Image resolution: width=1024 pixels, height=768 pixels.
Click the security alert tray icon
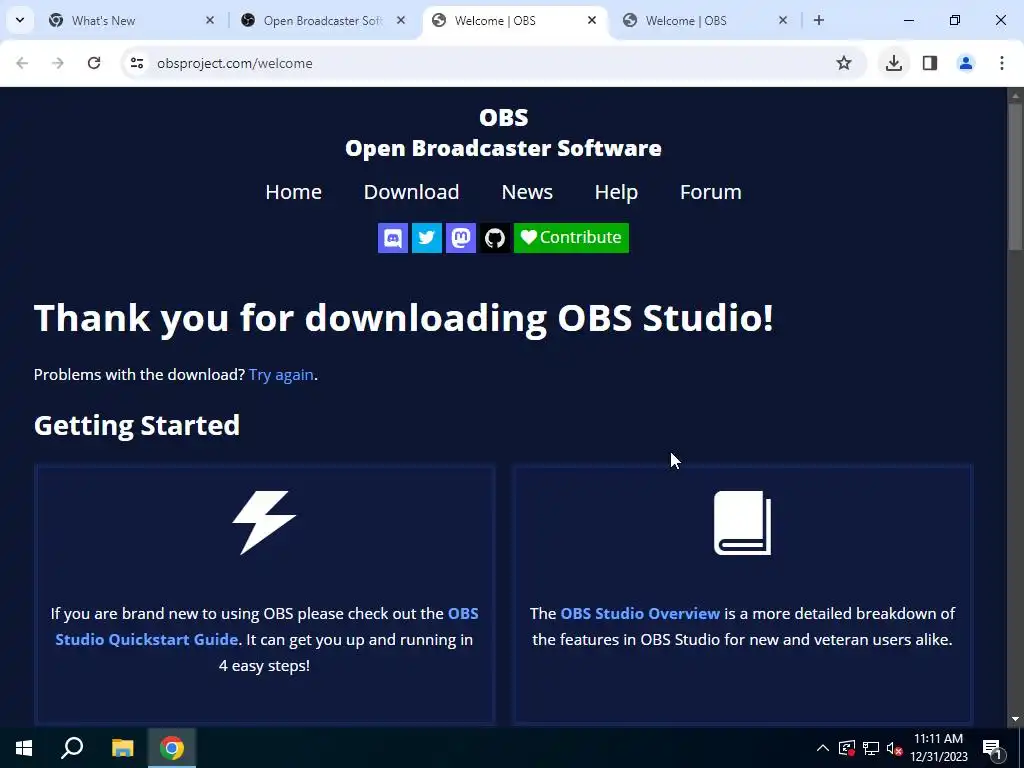tap(846, 748)
